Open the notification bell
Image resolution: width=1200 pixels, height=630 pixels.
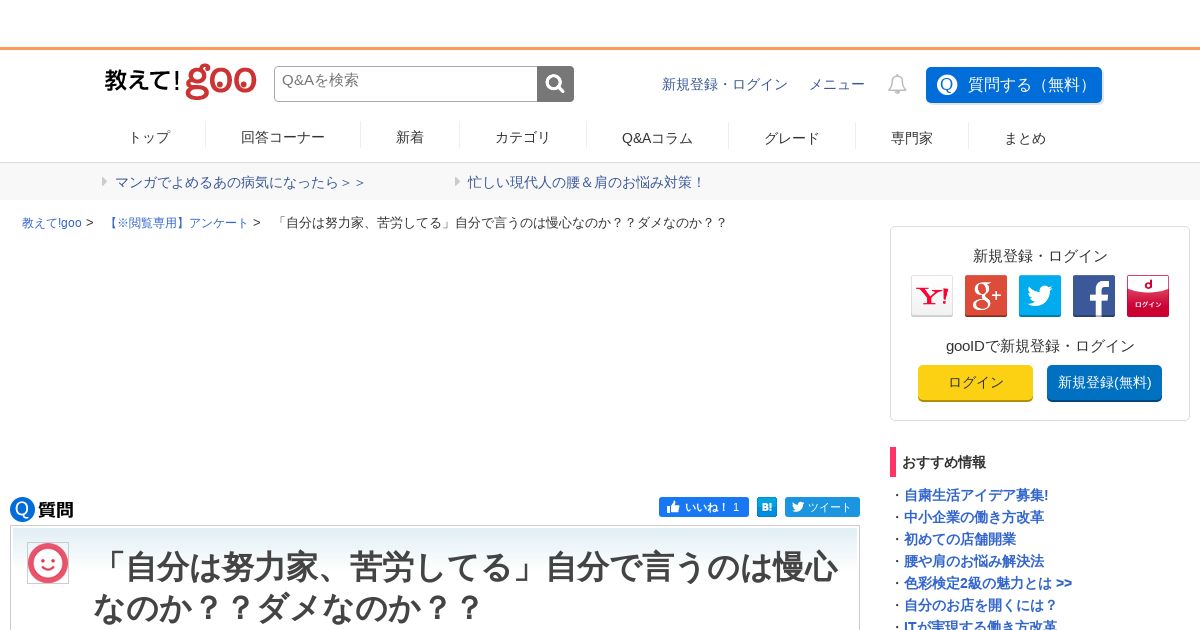pos(897,84)
